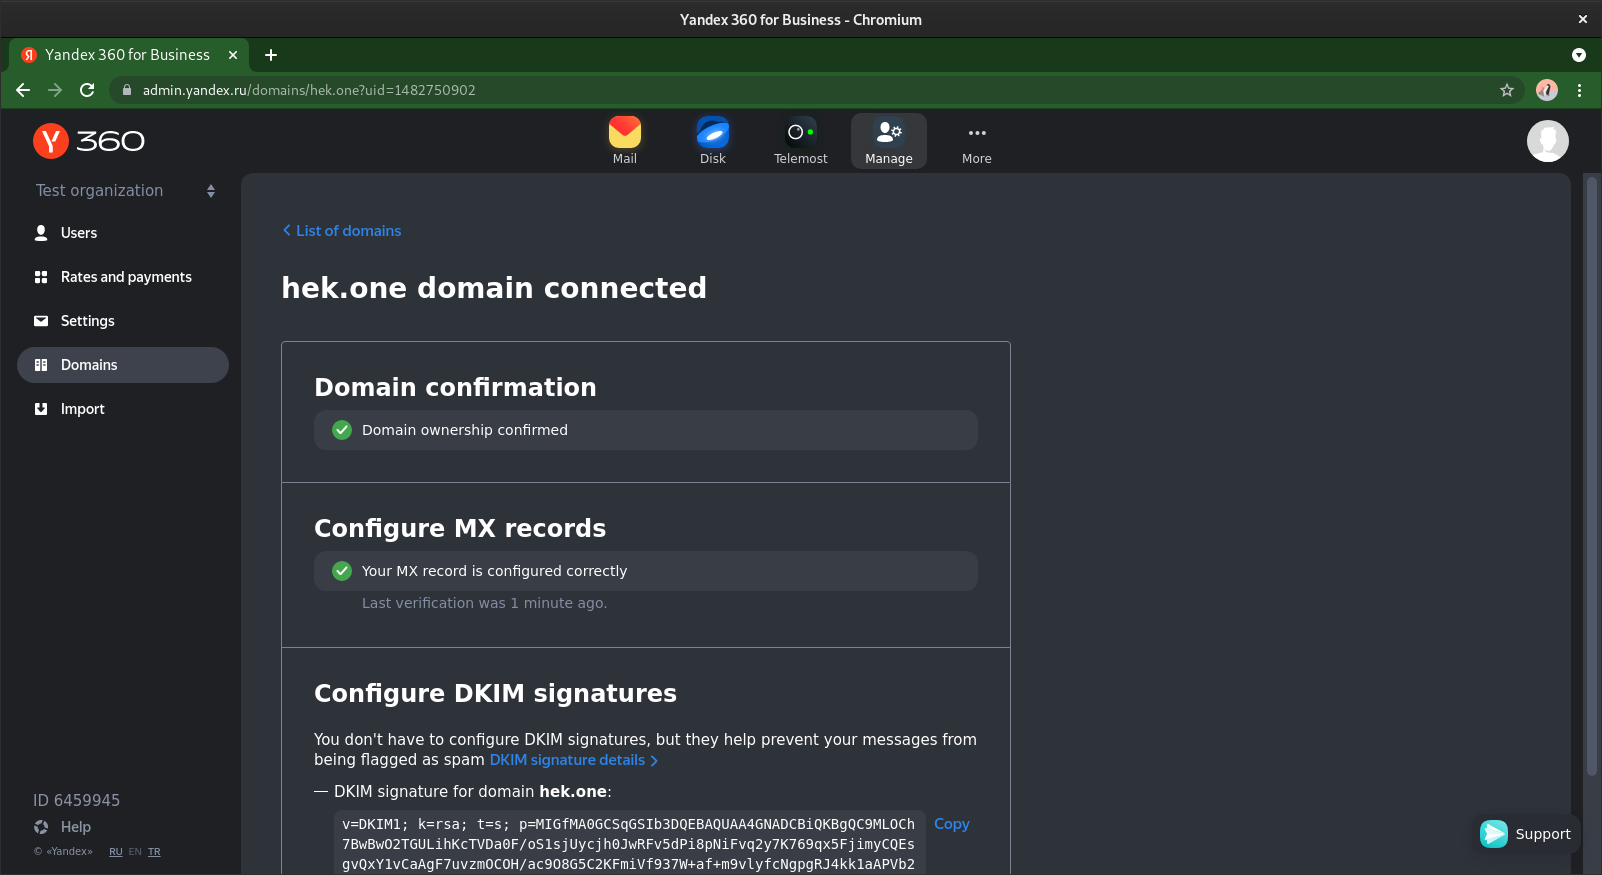Open Help at the sidebar bottom

(62, 827)
